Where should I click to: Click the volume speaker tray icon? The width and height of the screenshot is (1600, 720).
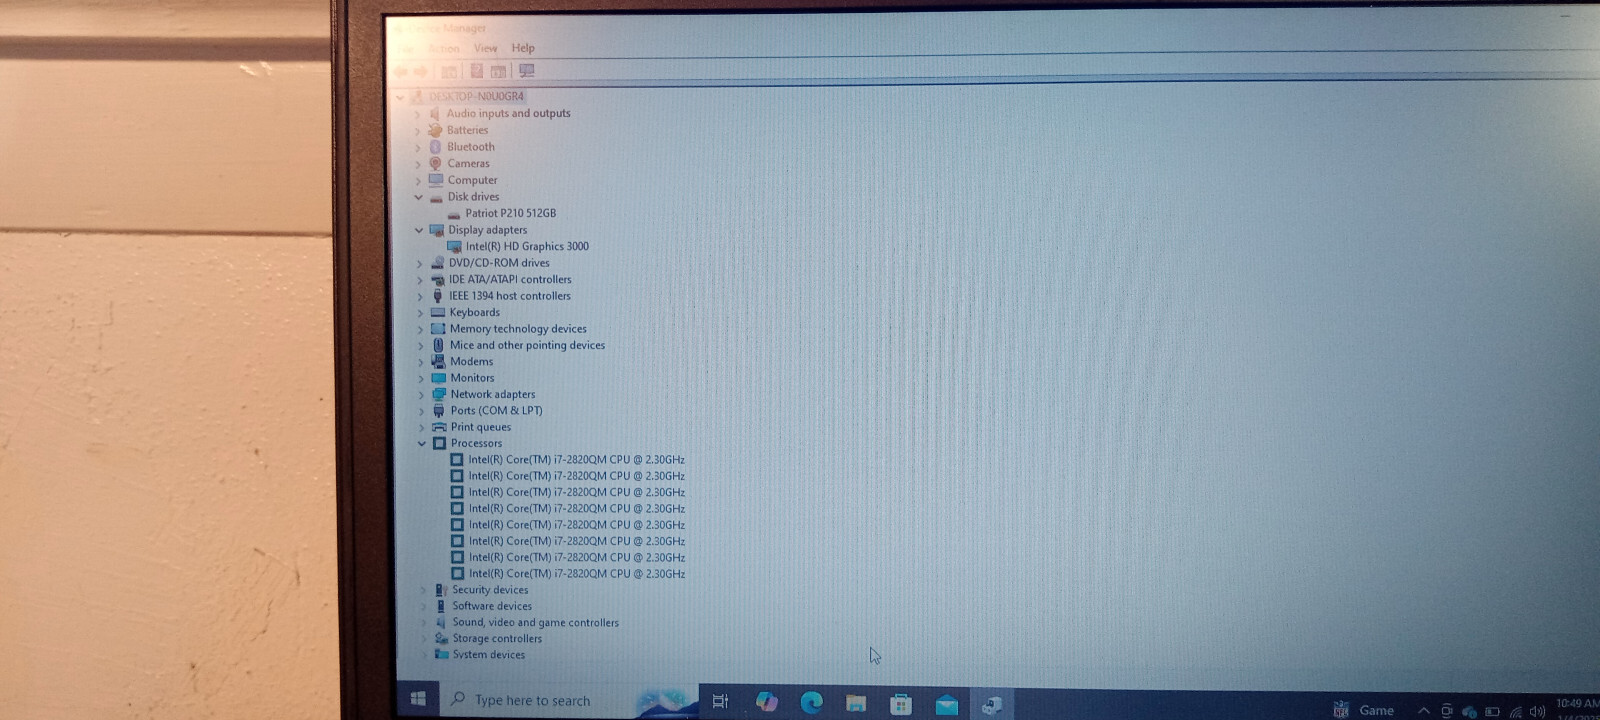[x=1537, y=712]
